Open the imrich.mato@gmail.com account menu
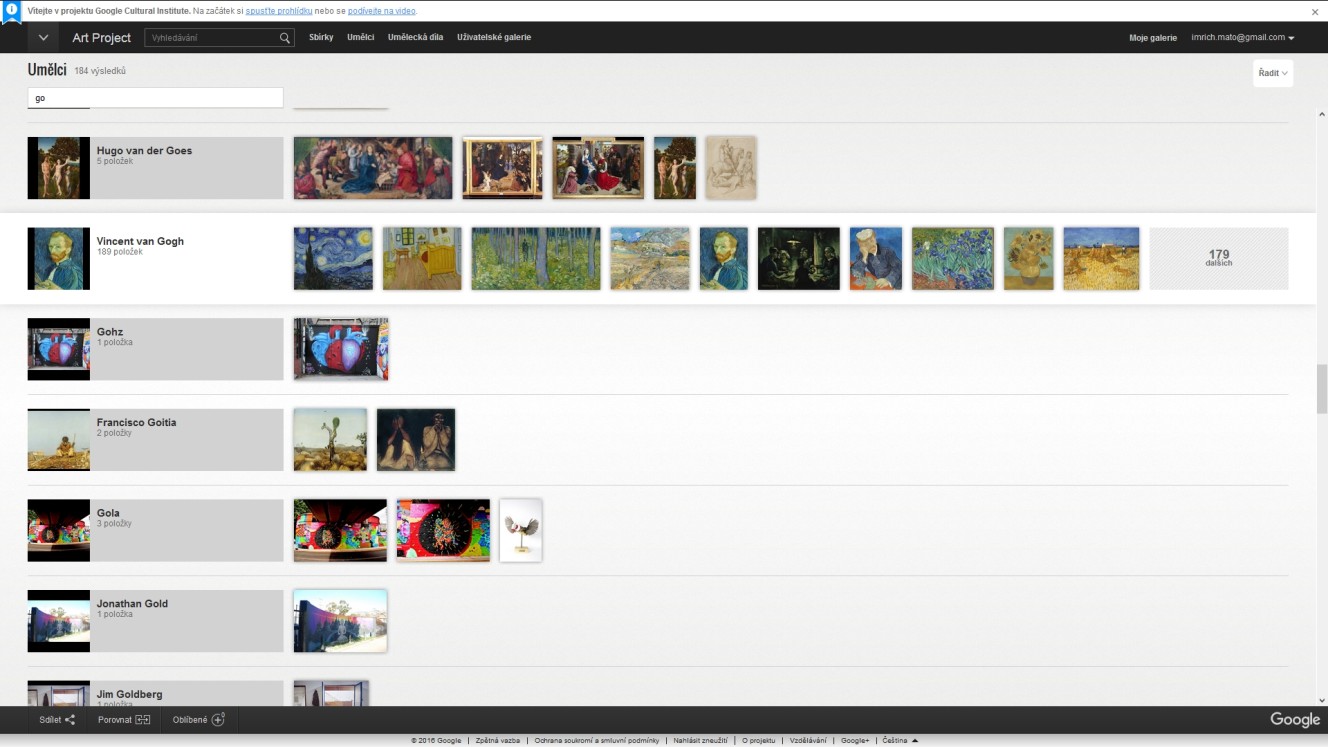The image size is (1328, 747). click(1242, 38)
